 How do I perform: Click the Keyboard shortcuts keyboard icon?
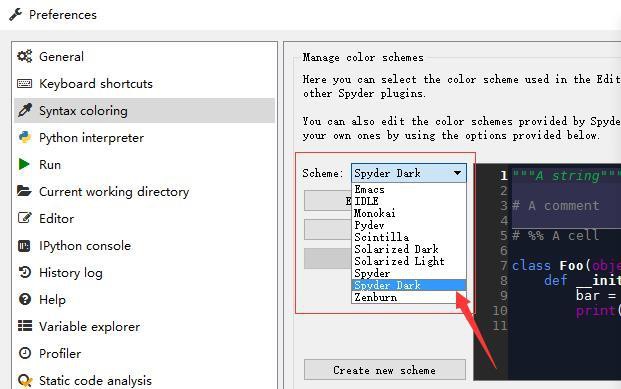pos(25,84)
